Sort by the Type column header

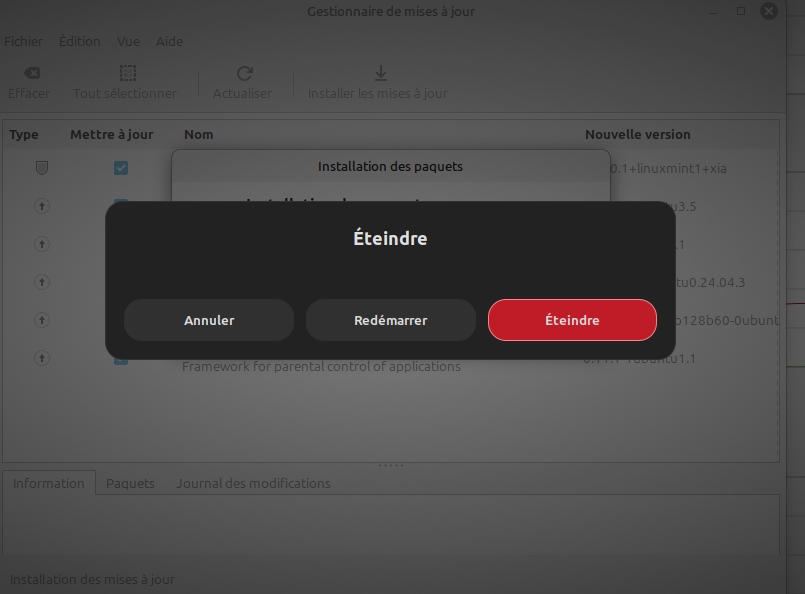click(24, 135)
